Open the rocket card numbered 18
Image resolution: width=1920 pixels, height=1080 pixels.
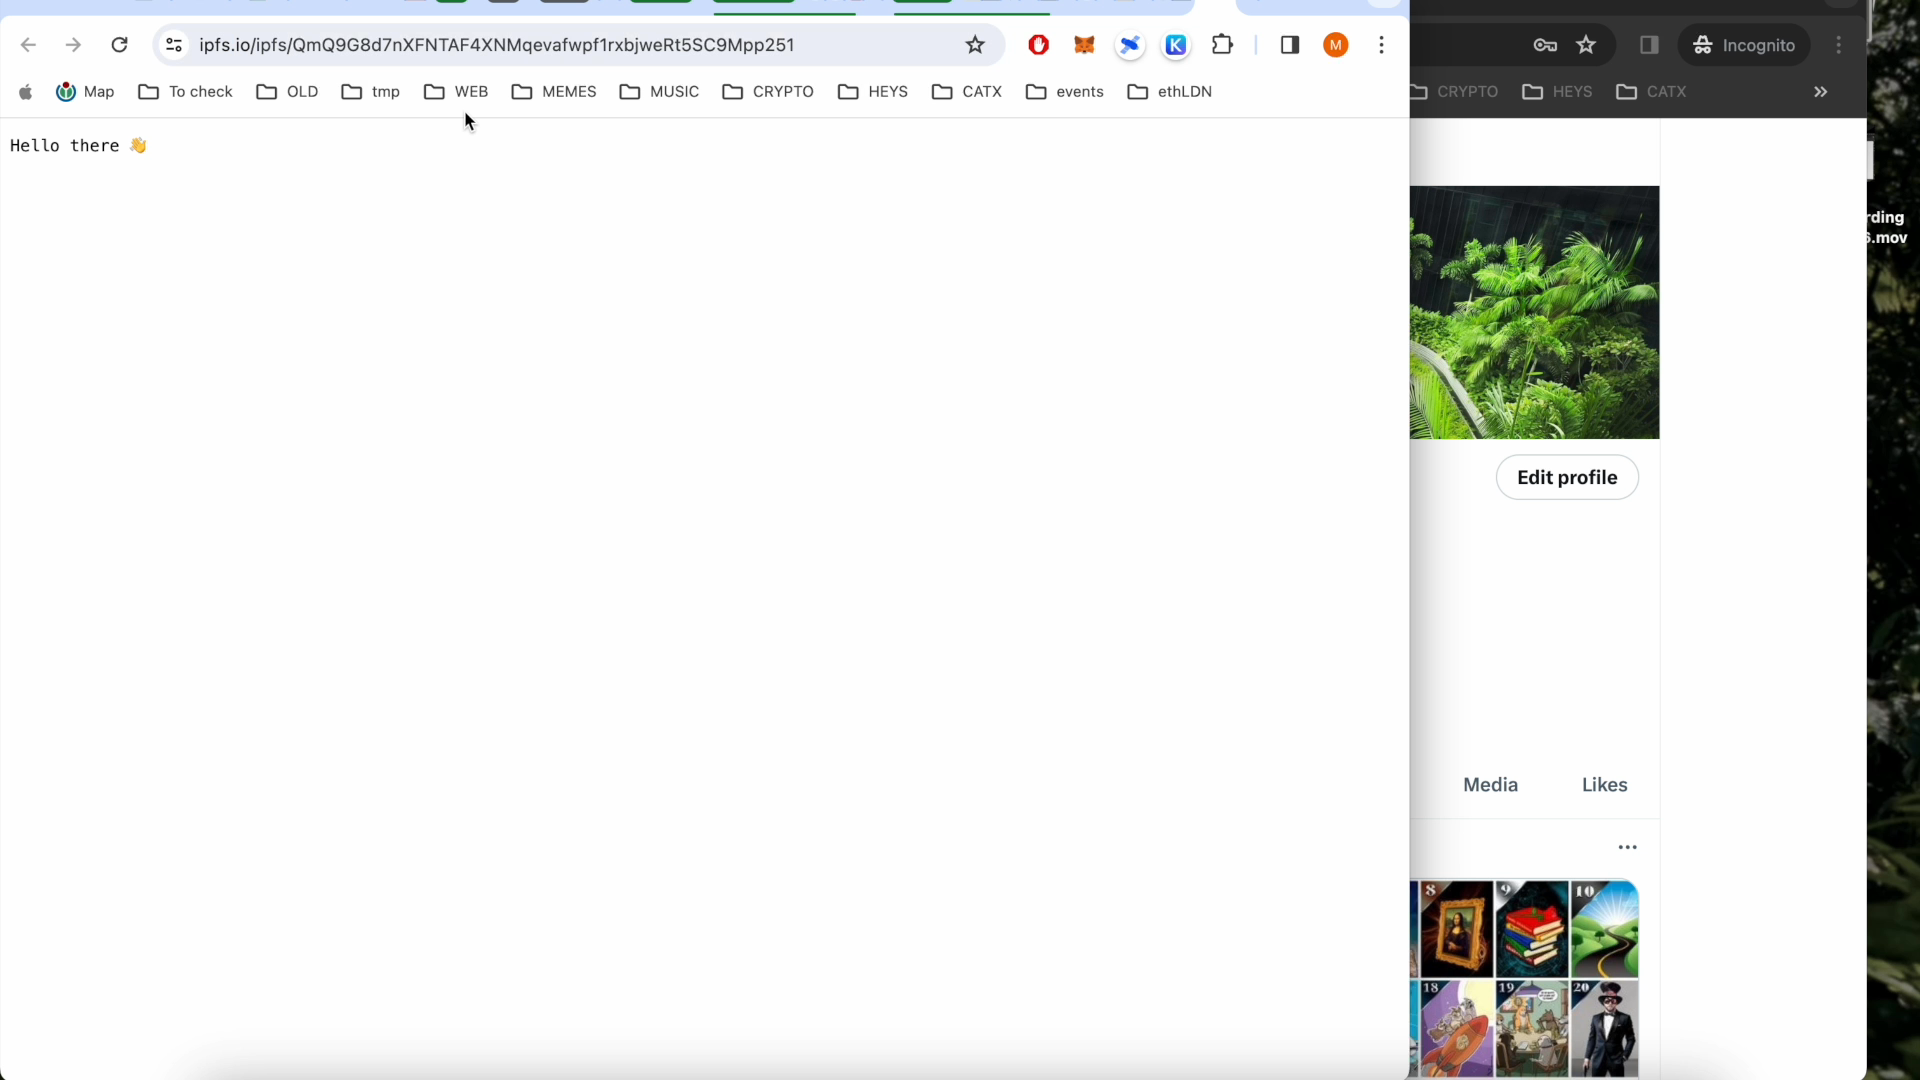coord(1456,1028)
